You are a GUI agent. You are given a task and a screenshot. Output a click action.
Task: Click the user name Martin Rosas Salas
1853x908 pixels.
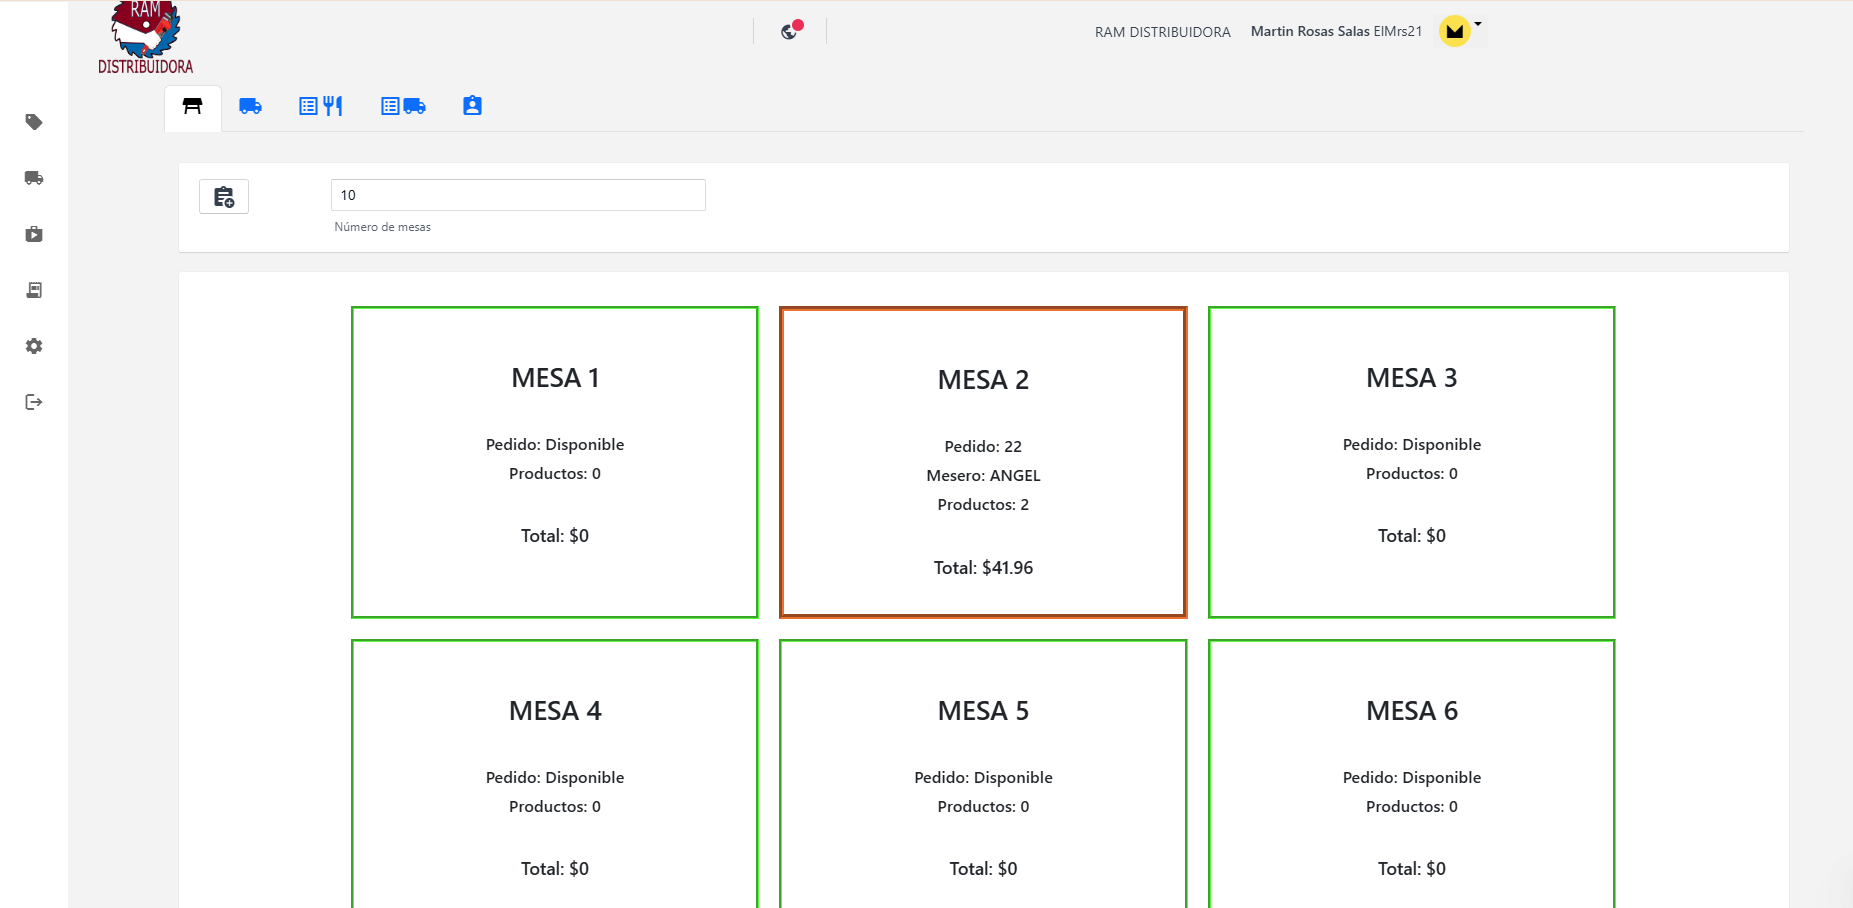click(1310, 31)
